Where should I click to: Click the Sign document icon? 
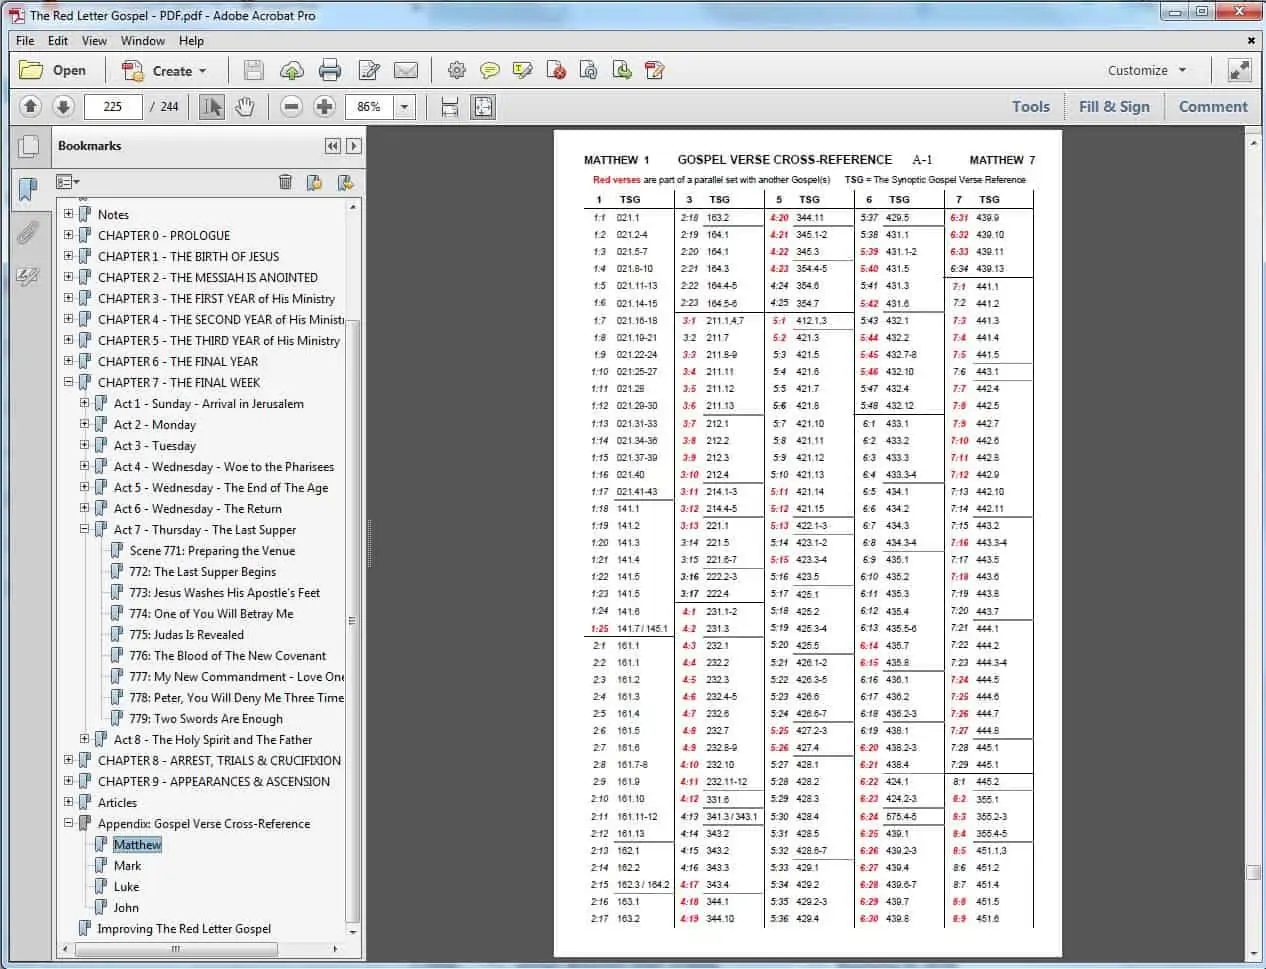click(x=655, y=70)
